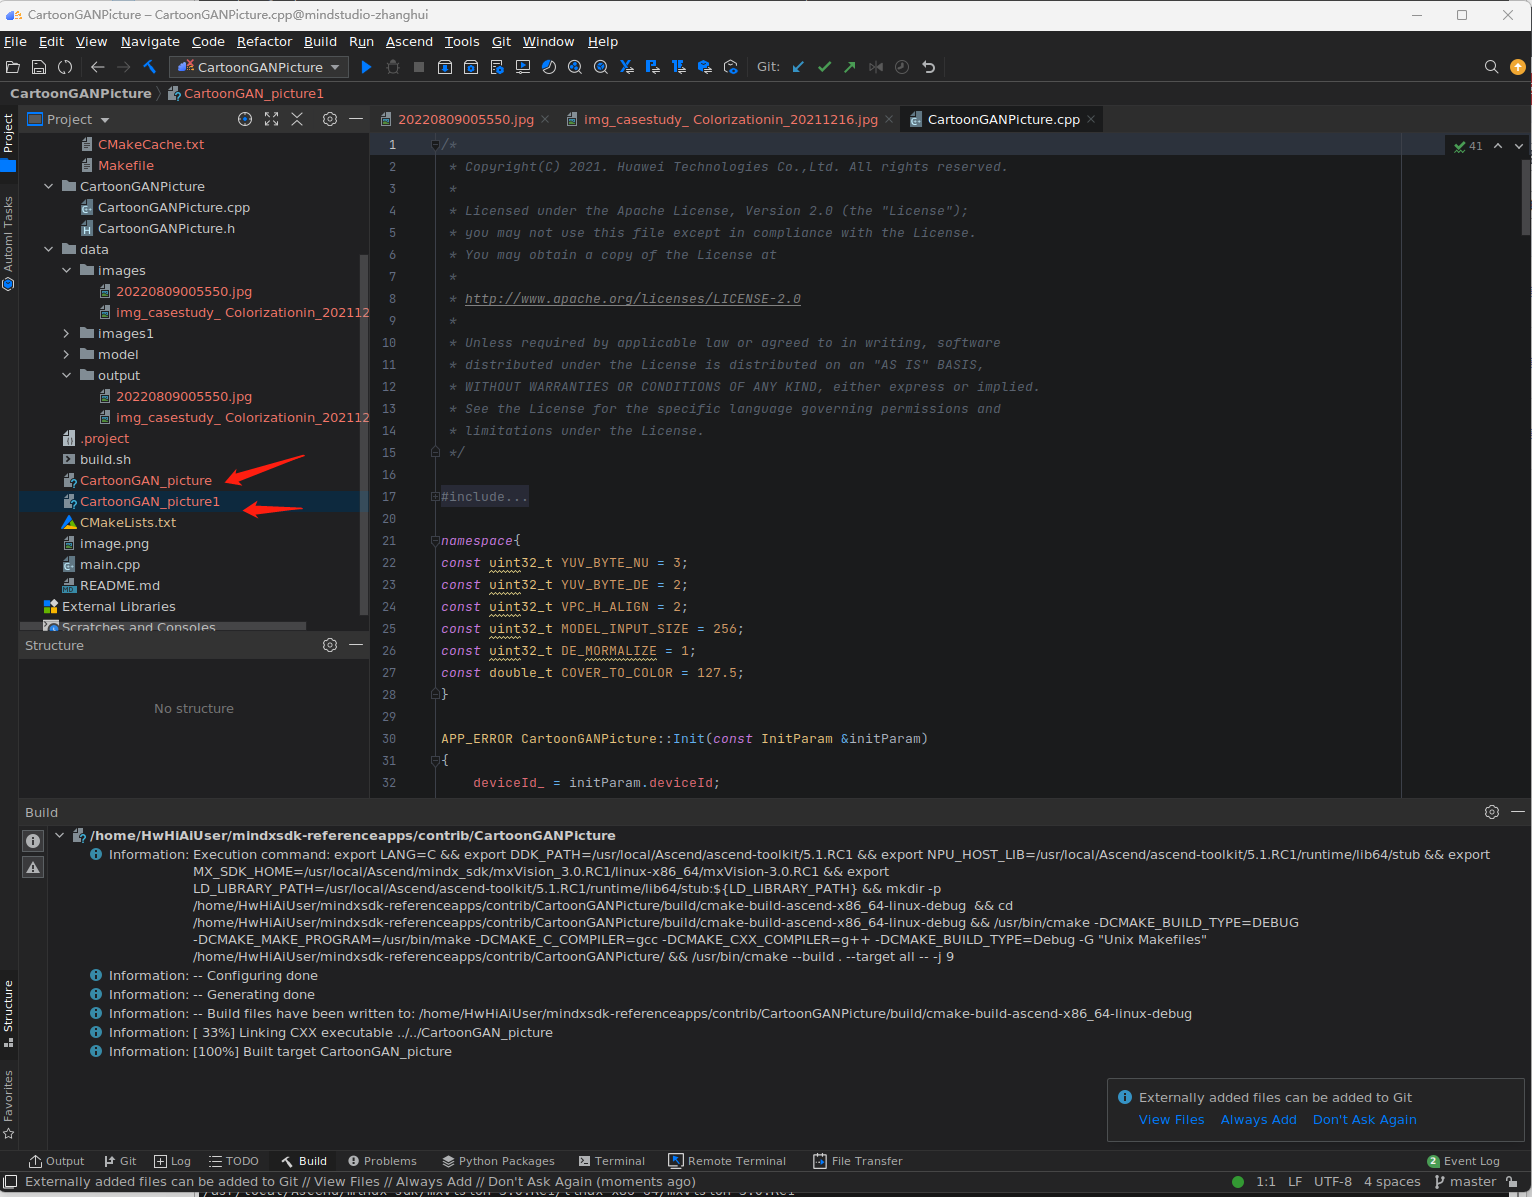Open the Ascend menu
The image size is (1532, 1197).
click(x=409, y=42)
